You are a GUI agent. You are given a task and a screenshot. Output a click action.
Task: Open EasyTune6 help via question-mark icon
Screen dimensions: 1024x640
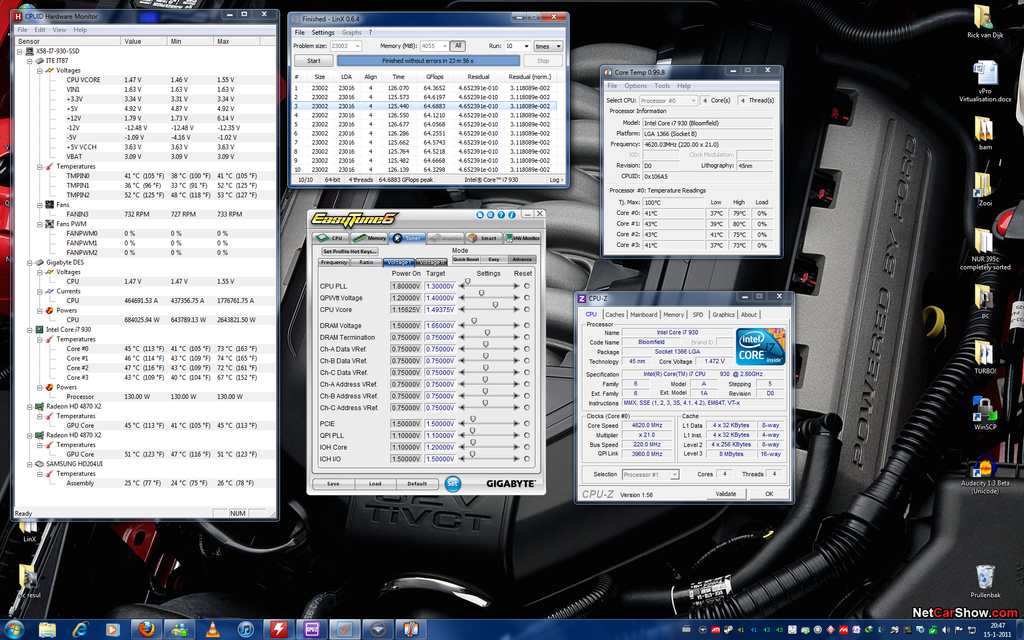pos(501,215)
